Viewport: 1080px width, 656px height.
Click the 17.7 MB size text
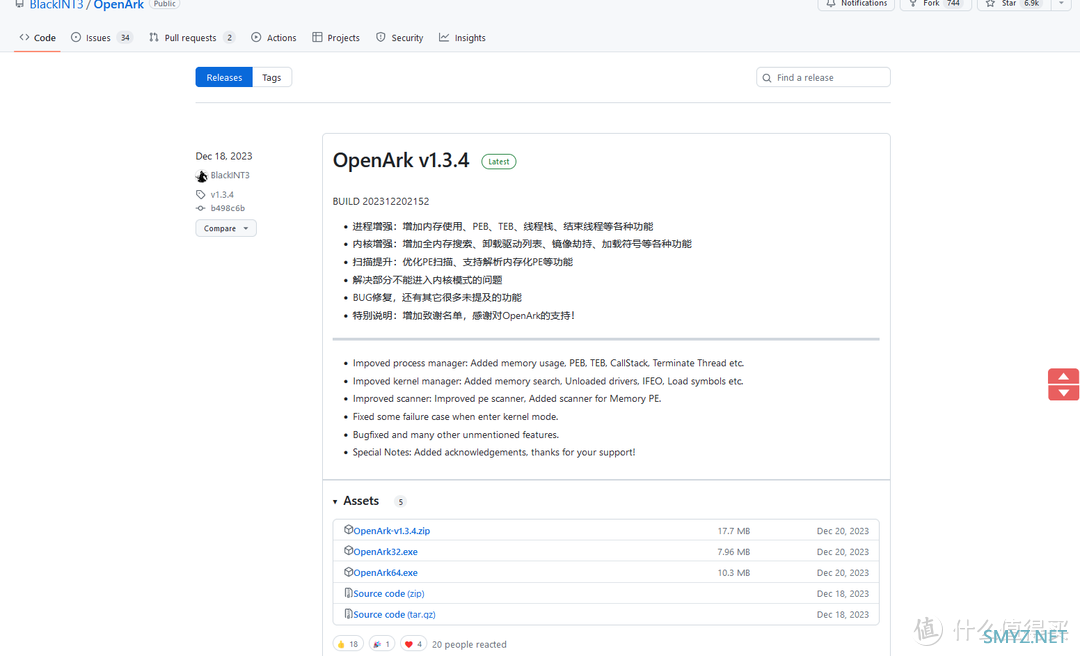click(x=734, y=531)
